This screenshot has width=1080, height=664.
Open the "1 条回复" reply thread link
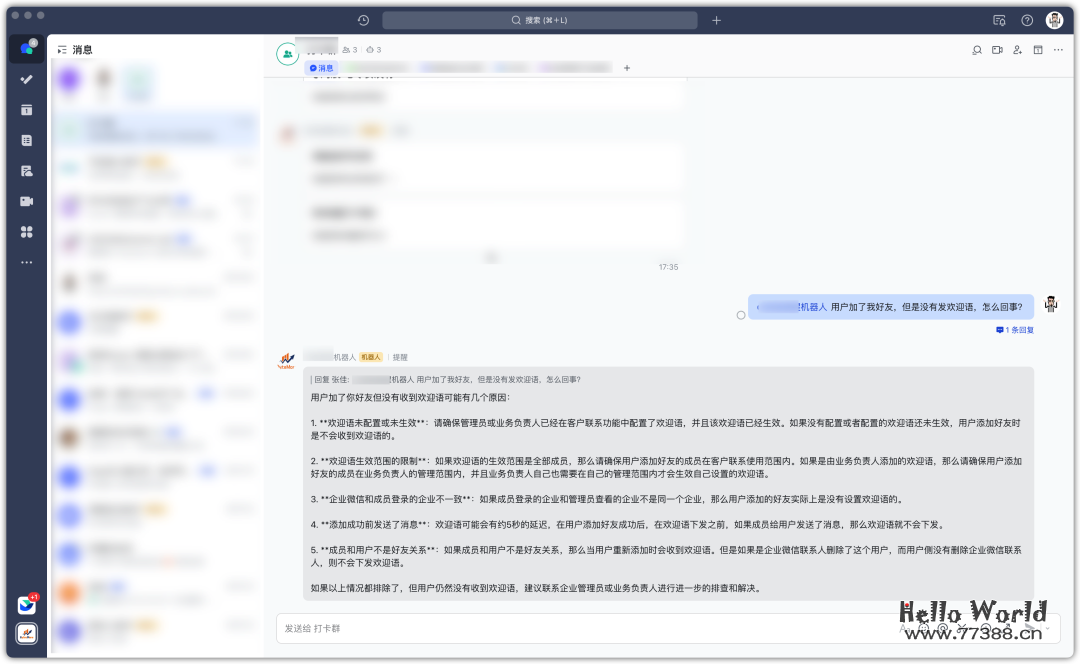pos(1014,329)
